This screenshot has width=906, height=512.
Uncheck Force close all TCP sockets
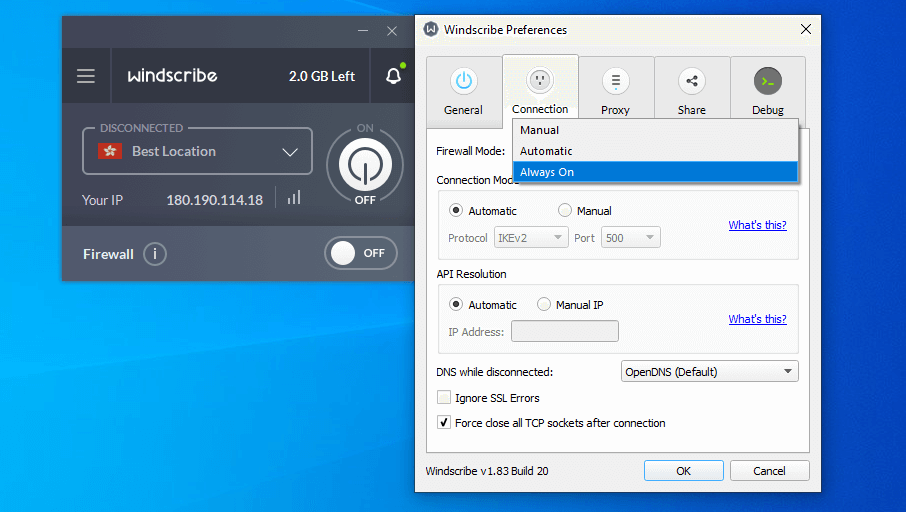[x=444, y=422]
